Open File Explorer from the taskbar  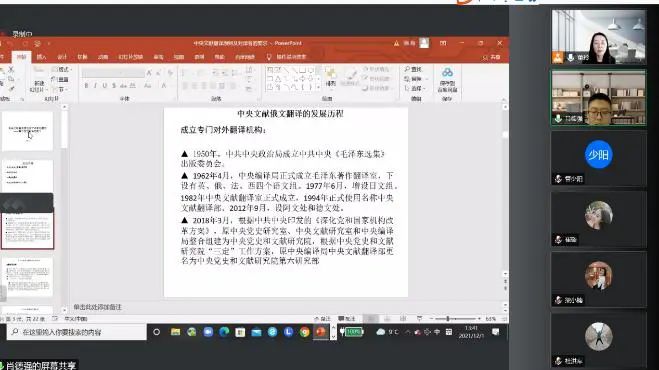tap(175, 332)
